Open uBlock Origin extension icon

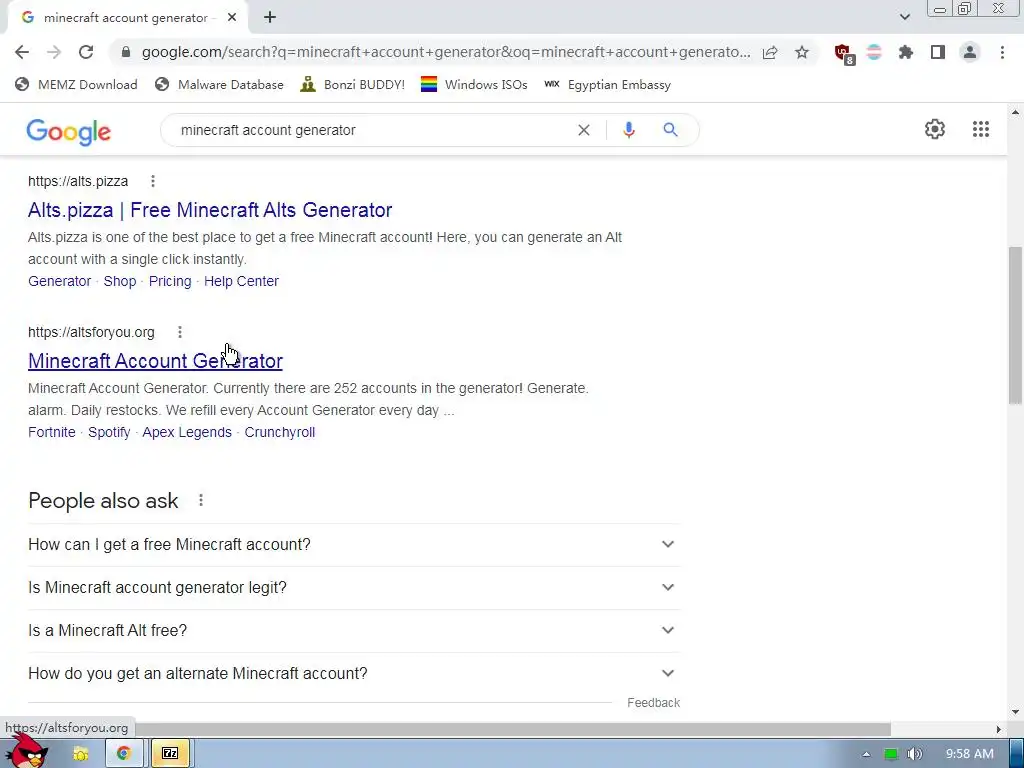[844, 53]
